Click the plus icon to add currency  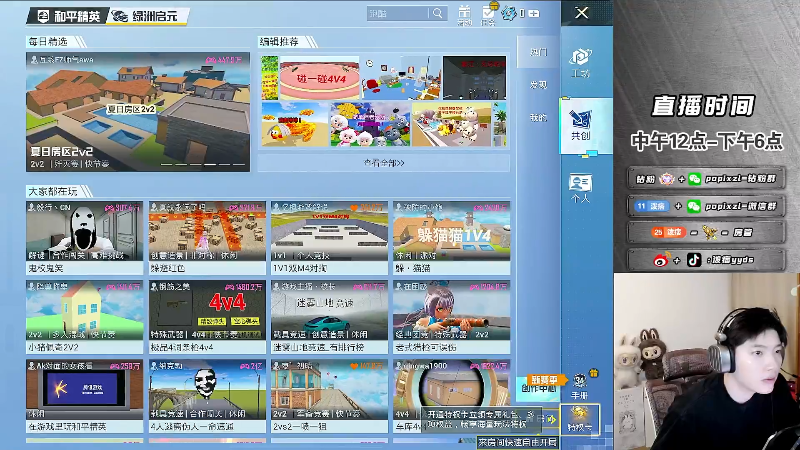[x=534, y=13]
